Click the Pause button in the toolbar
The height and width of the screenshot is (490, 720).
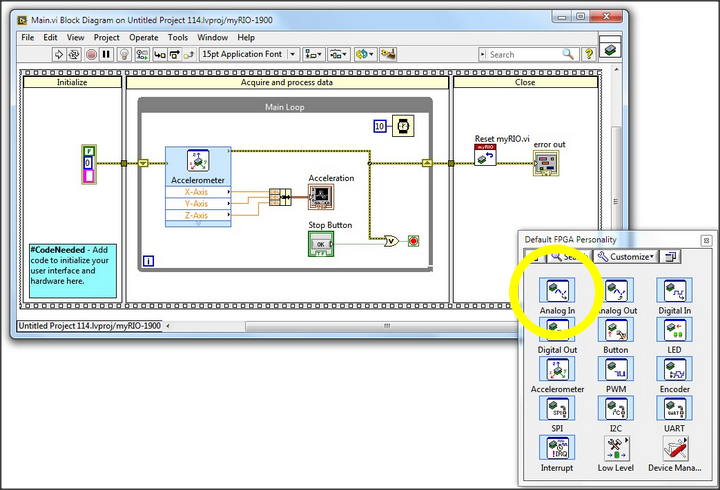click(x=106, y=55)
